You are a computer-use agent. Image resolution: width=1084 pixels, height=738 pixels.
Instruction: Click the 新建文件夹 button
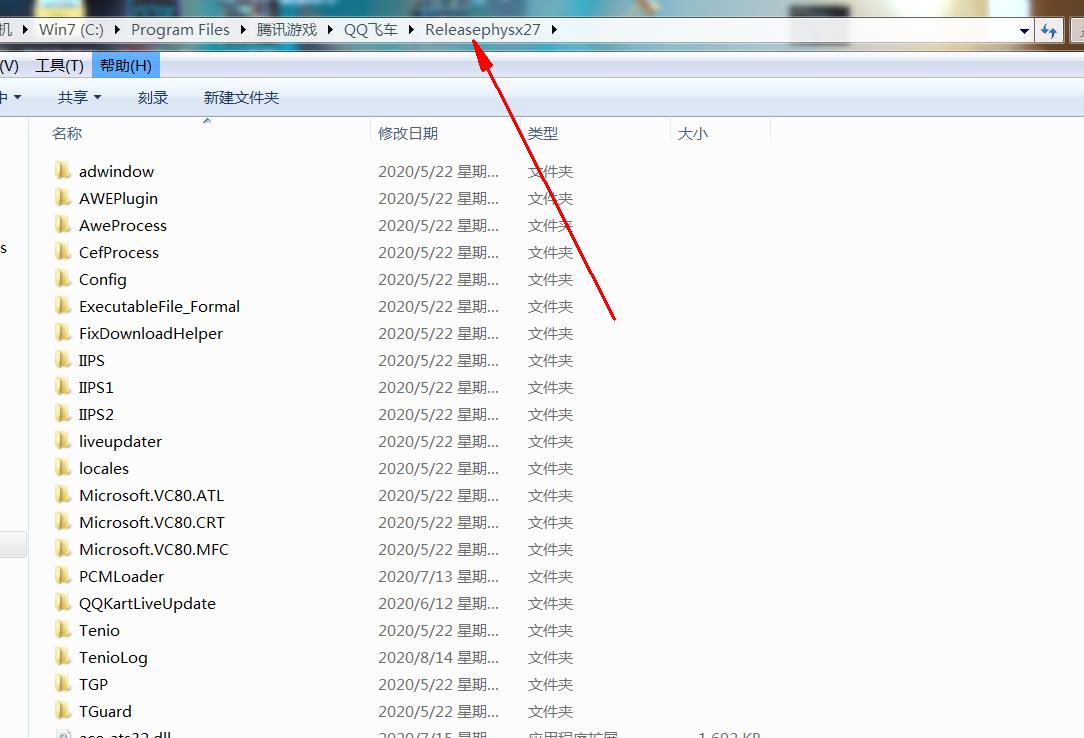[x=241, y=97]
